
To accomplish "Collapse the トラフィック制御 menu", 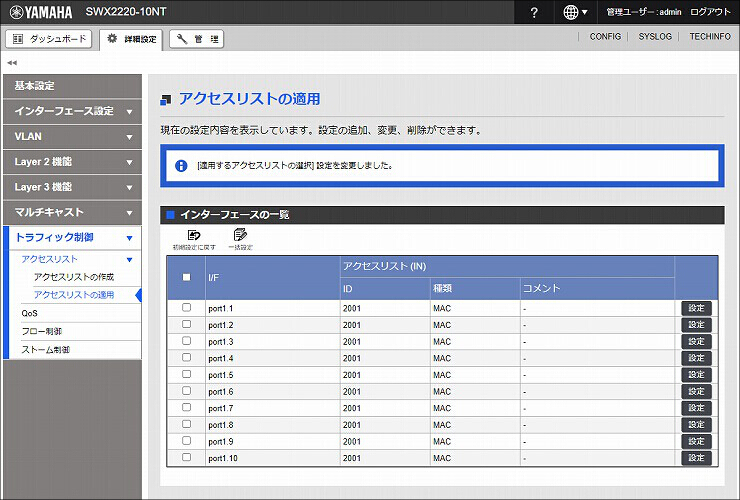I will (72, 237).
